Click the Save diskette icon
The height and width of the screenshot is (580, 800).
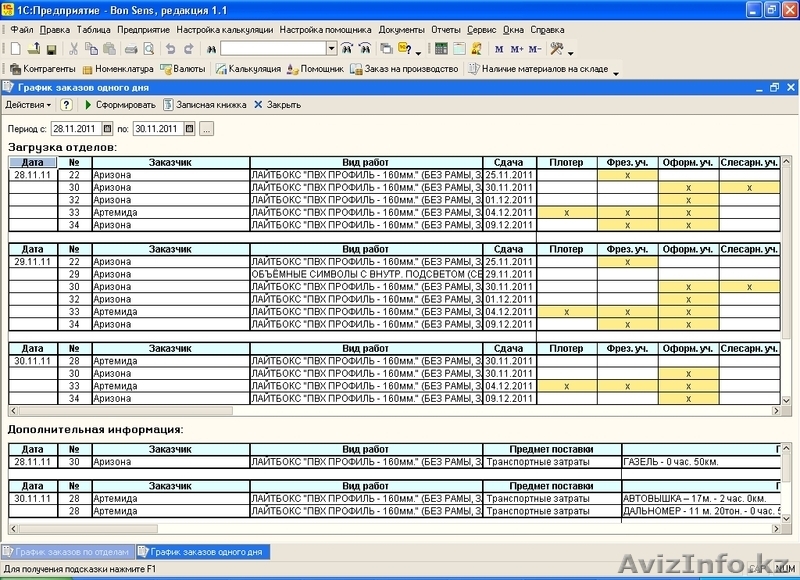50,48
